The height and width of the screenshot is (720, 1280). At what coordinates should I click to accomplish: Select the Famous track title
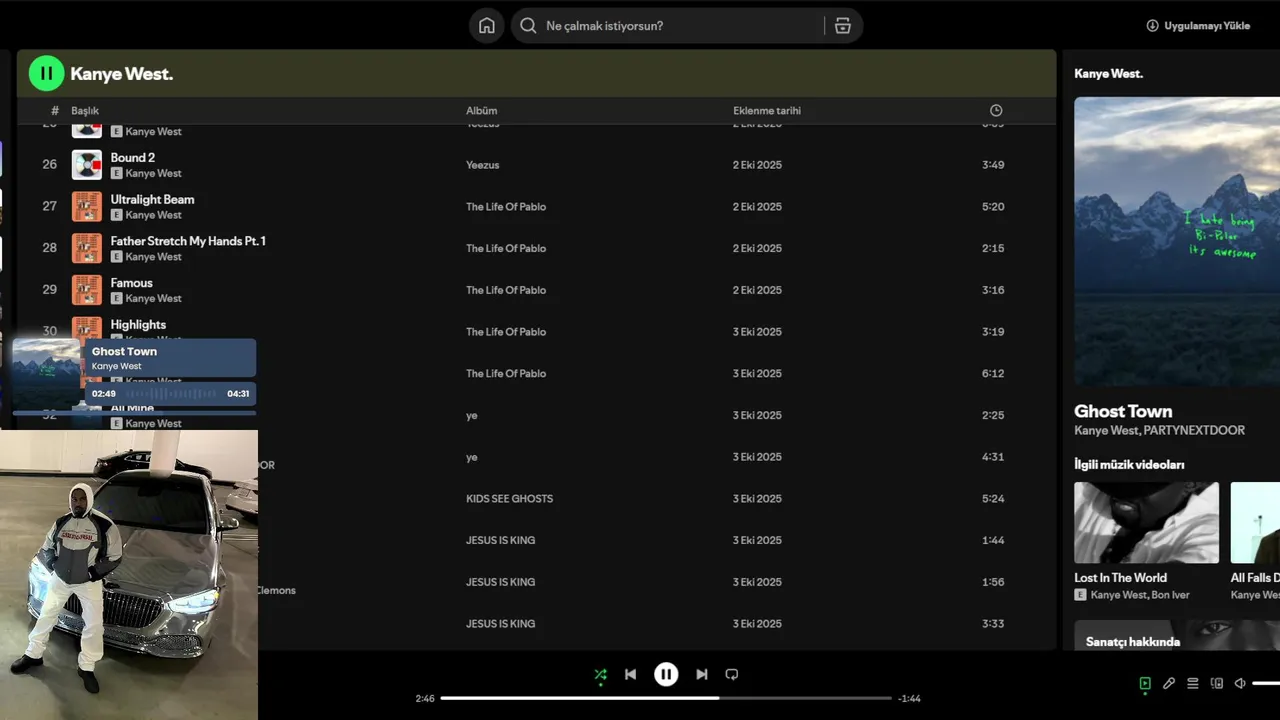click(x=132, y=283)
